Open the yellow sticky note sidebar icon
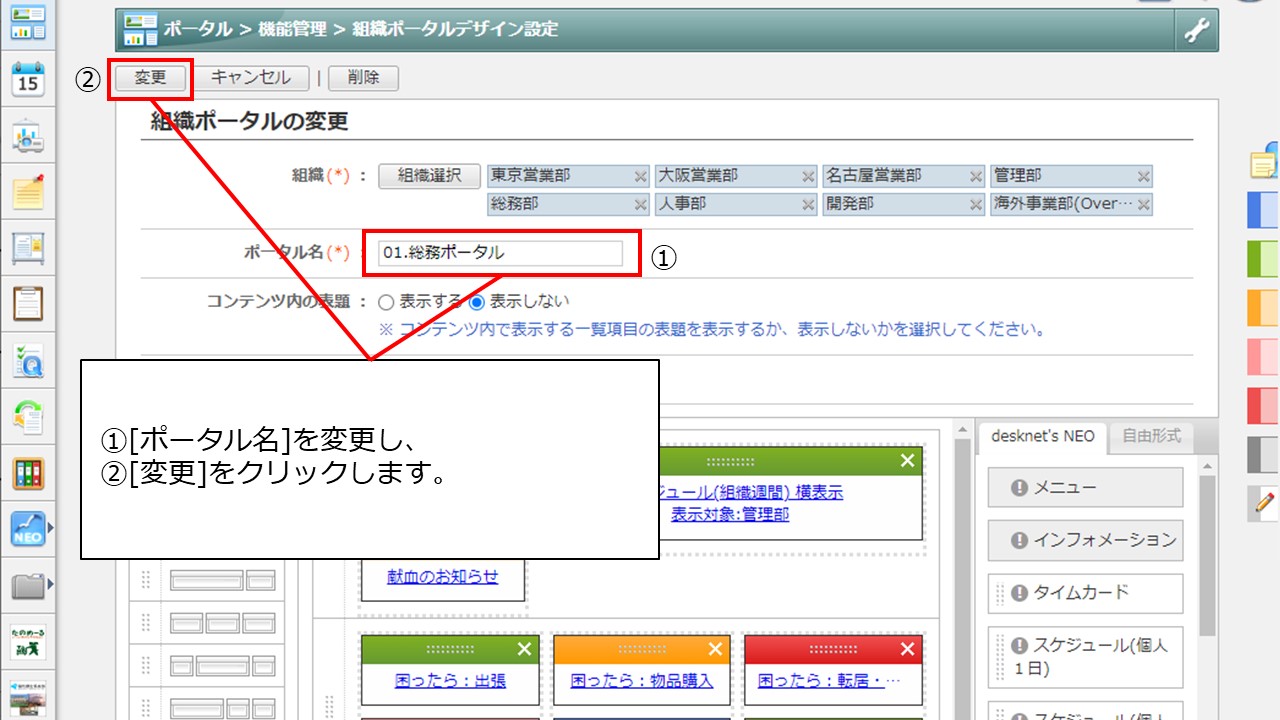Image resolution: width=1280 pixels, height=720 pixels. [28, 190]
